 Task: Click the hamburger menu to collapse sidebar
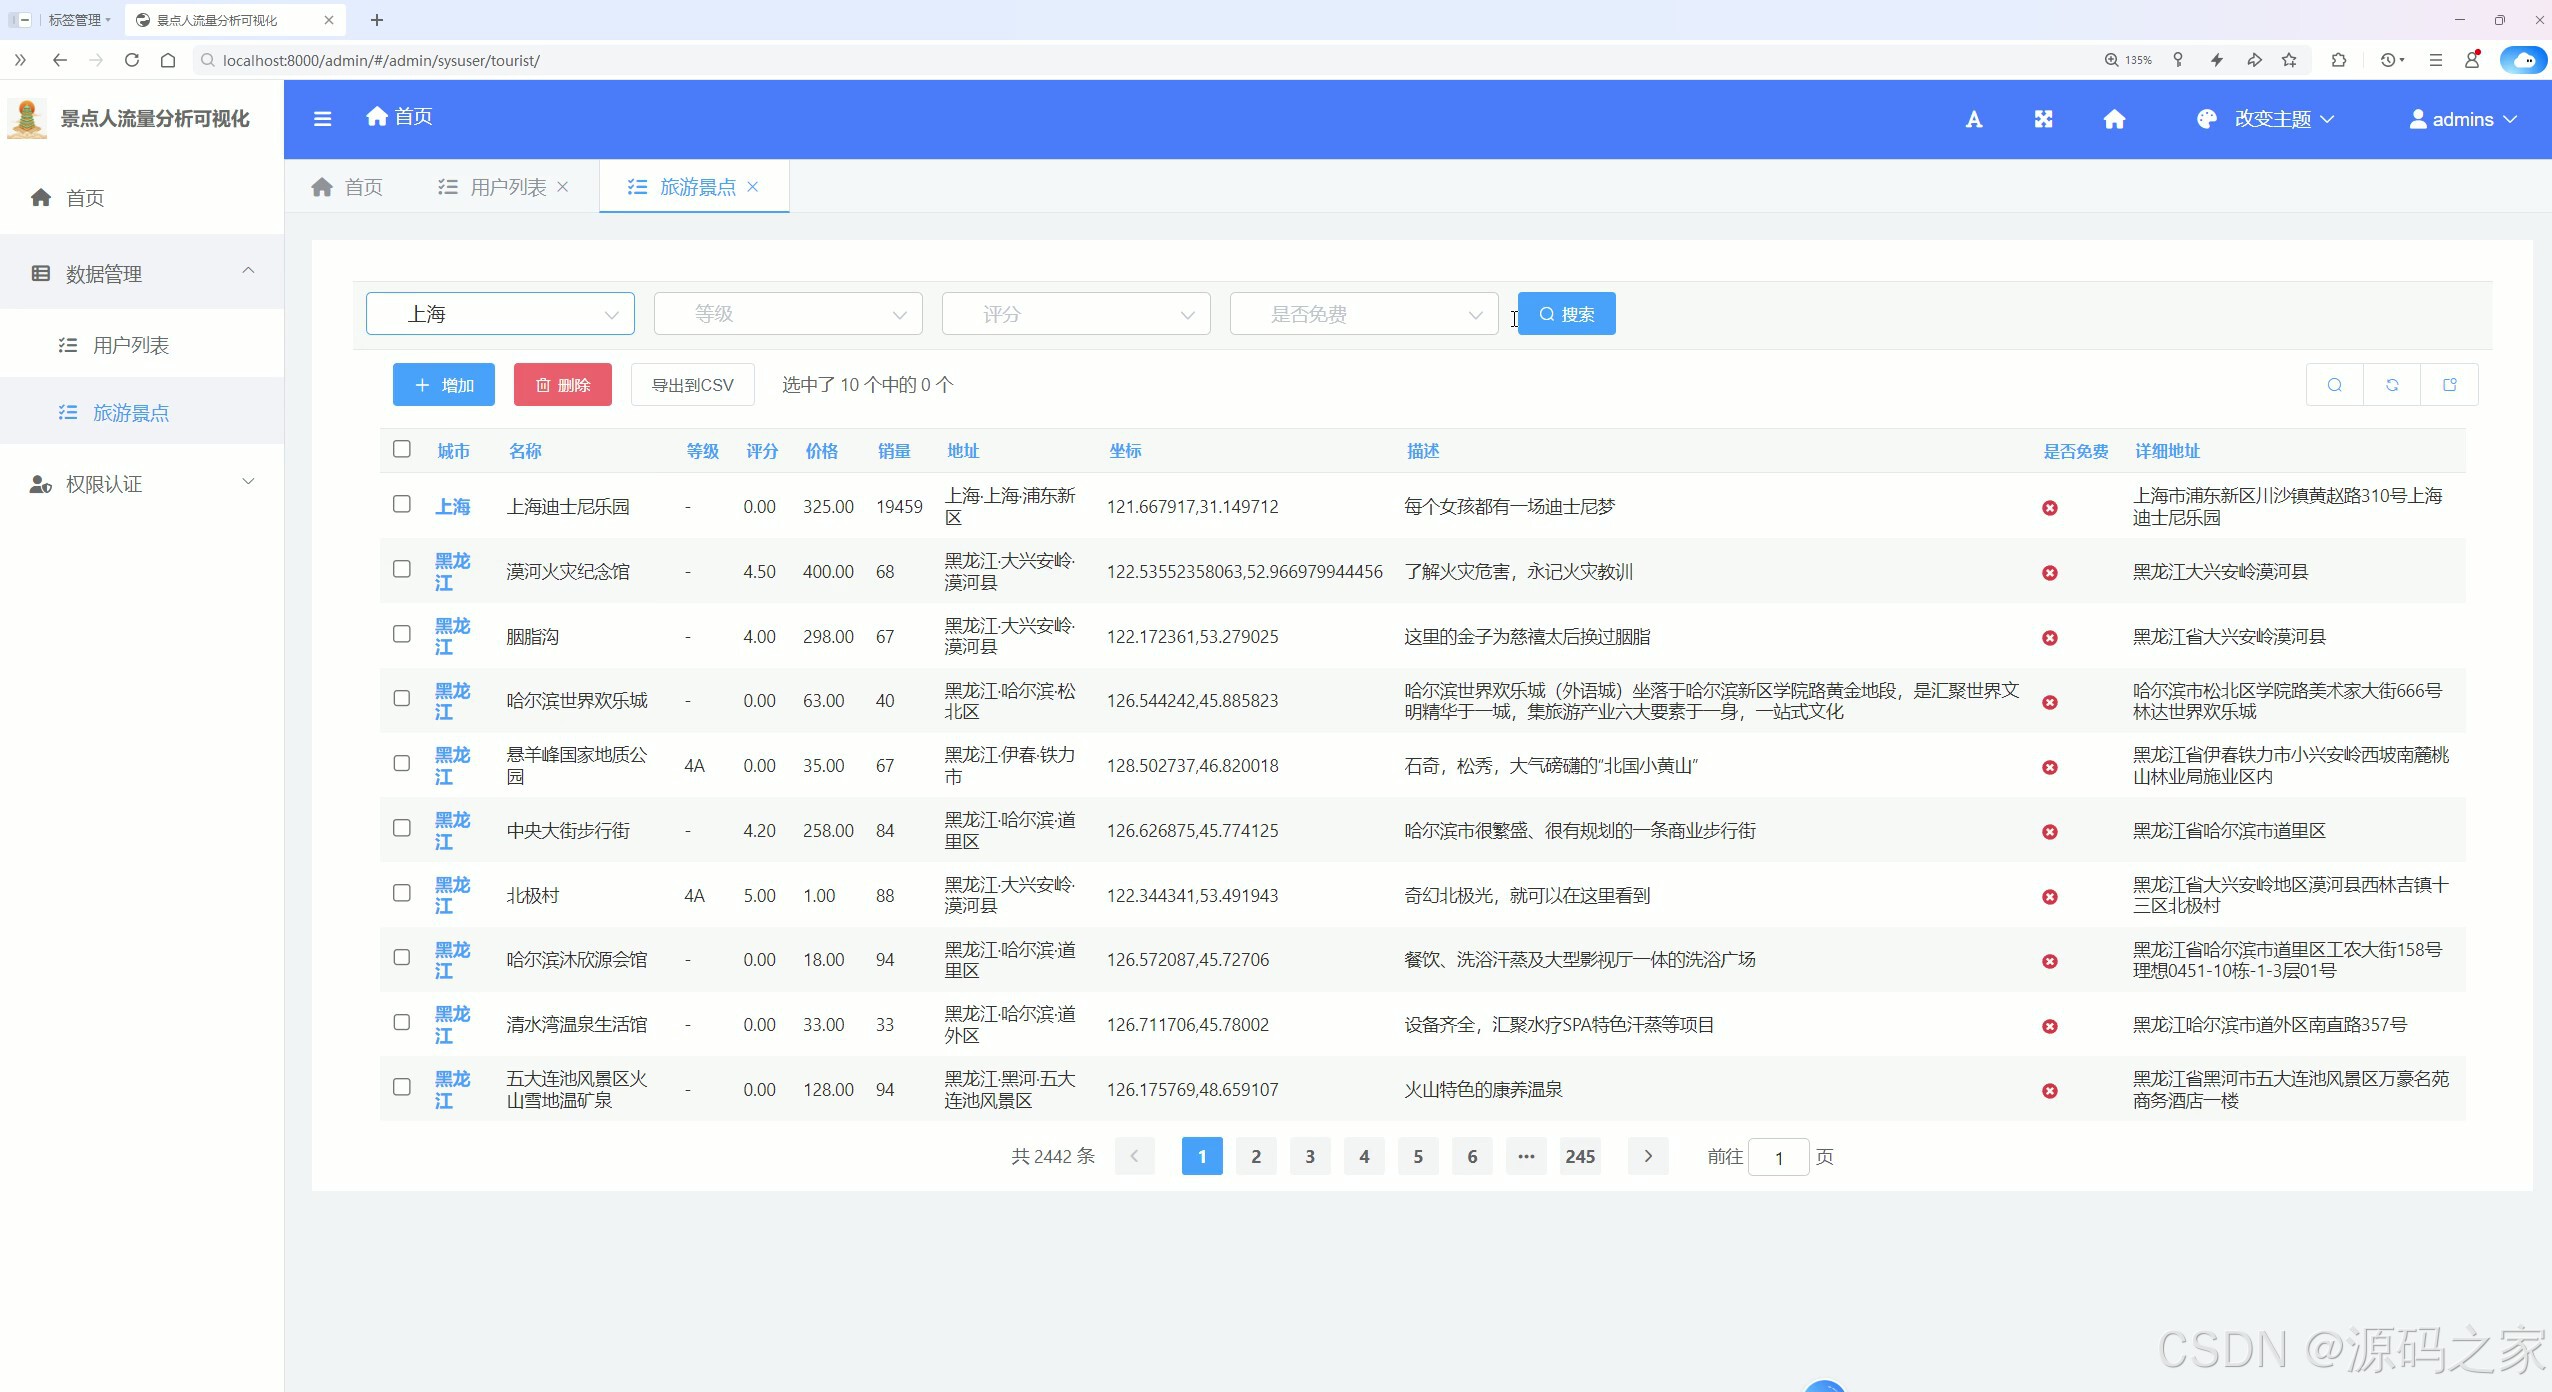(x=322, y=118)
